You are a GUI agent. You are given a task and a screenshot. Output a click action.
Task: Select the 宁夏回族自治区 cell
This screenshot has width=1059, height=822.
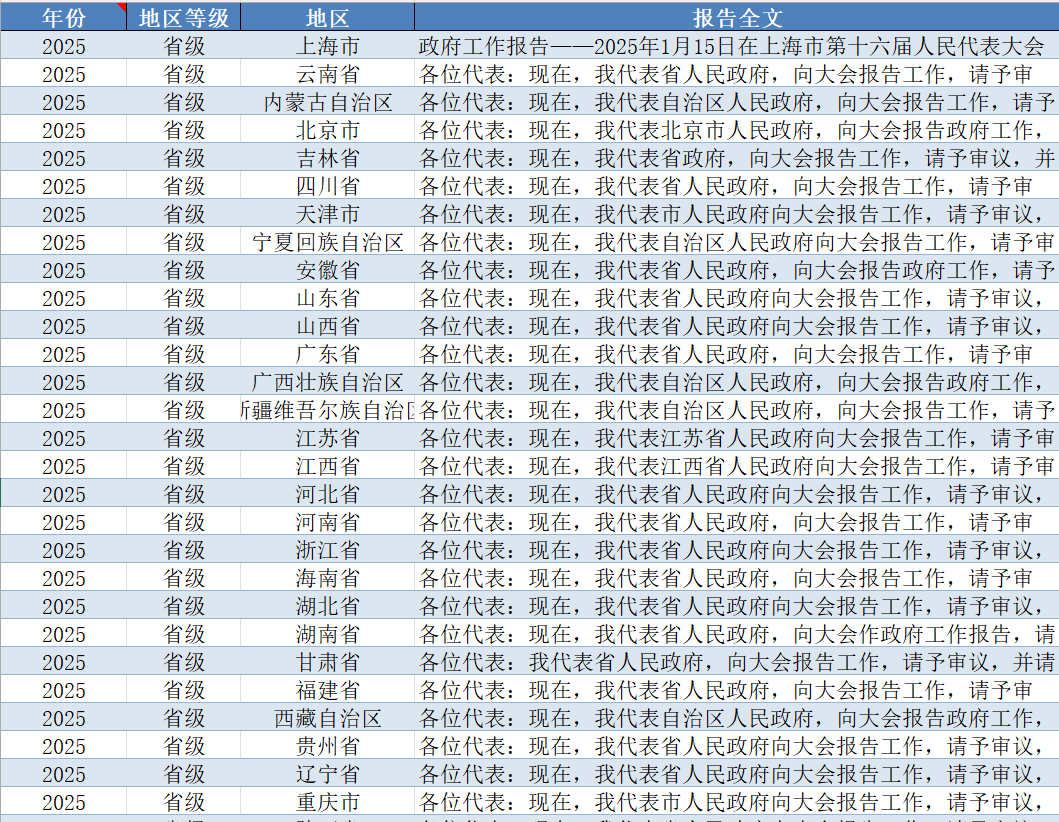[328, 242]
